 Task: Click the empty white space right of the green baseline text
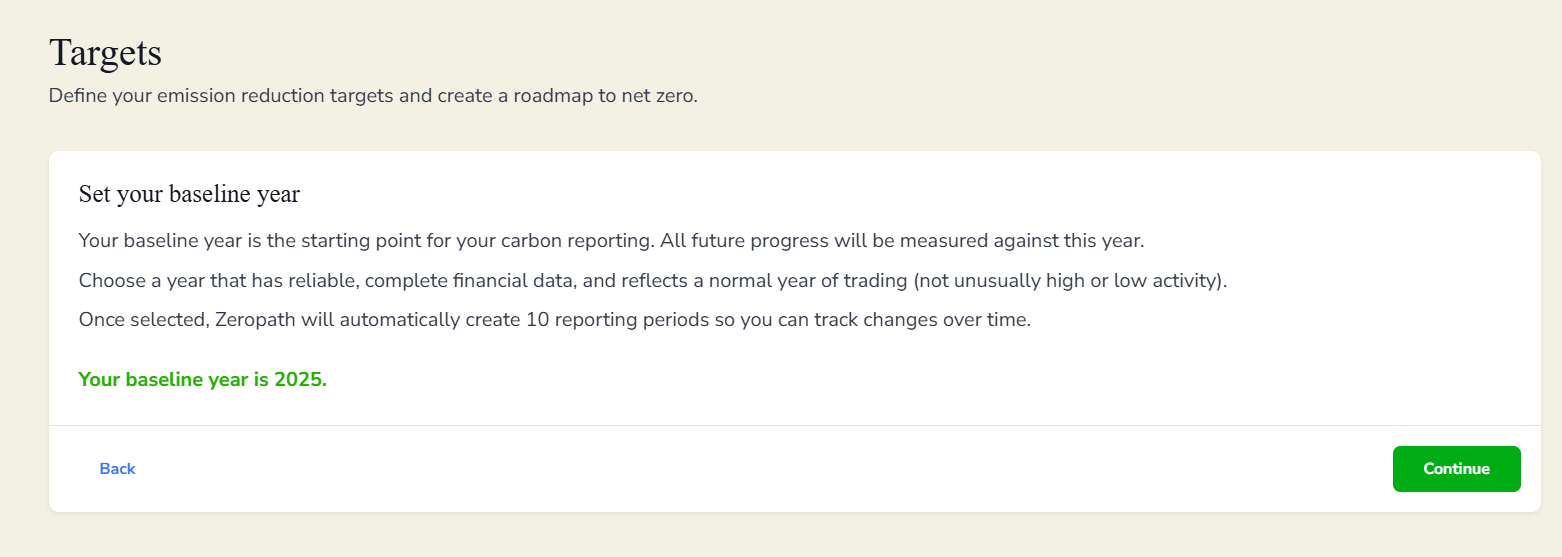coord(900,380)
